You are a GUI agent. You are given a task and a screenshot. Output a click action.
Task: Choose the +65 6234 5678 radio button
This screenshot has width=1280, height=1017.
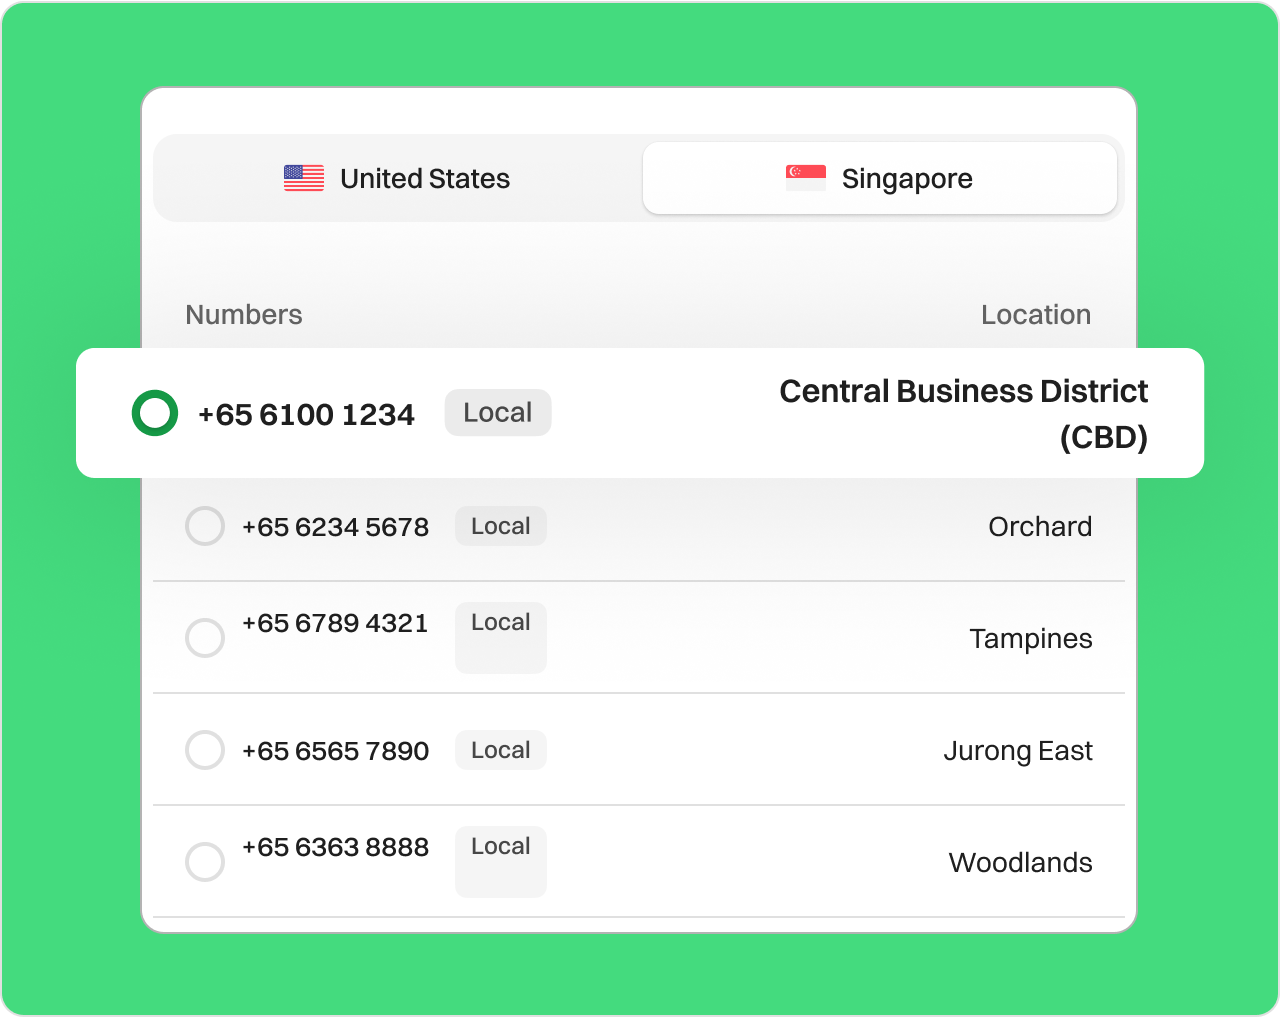(205, 526)
